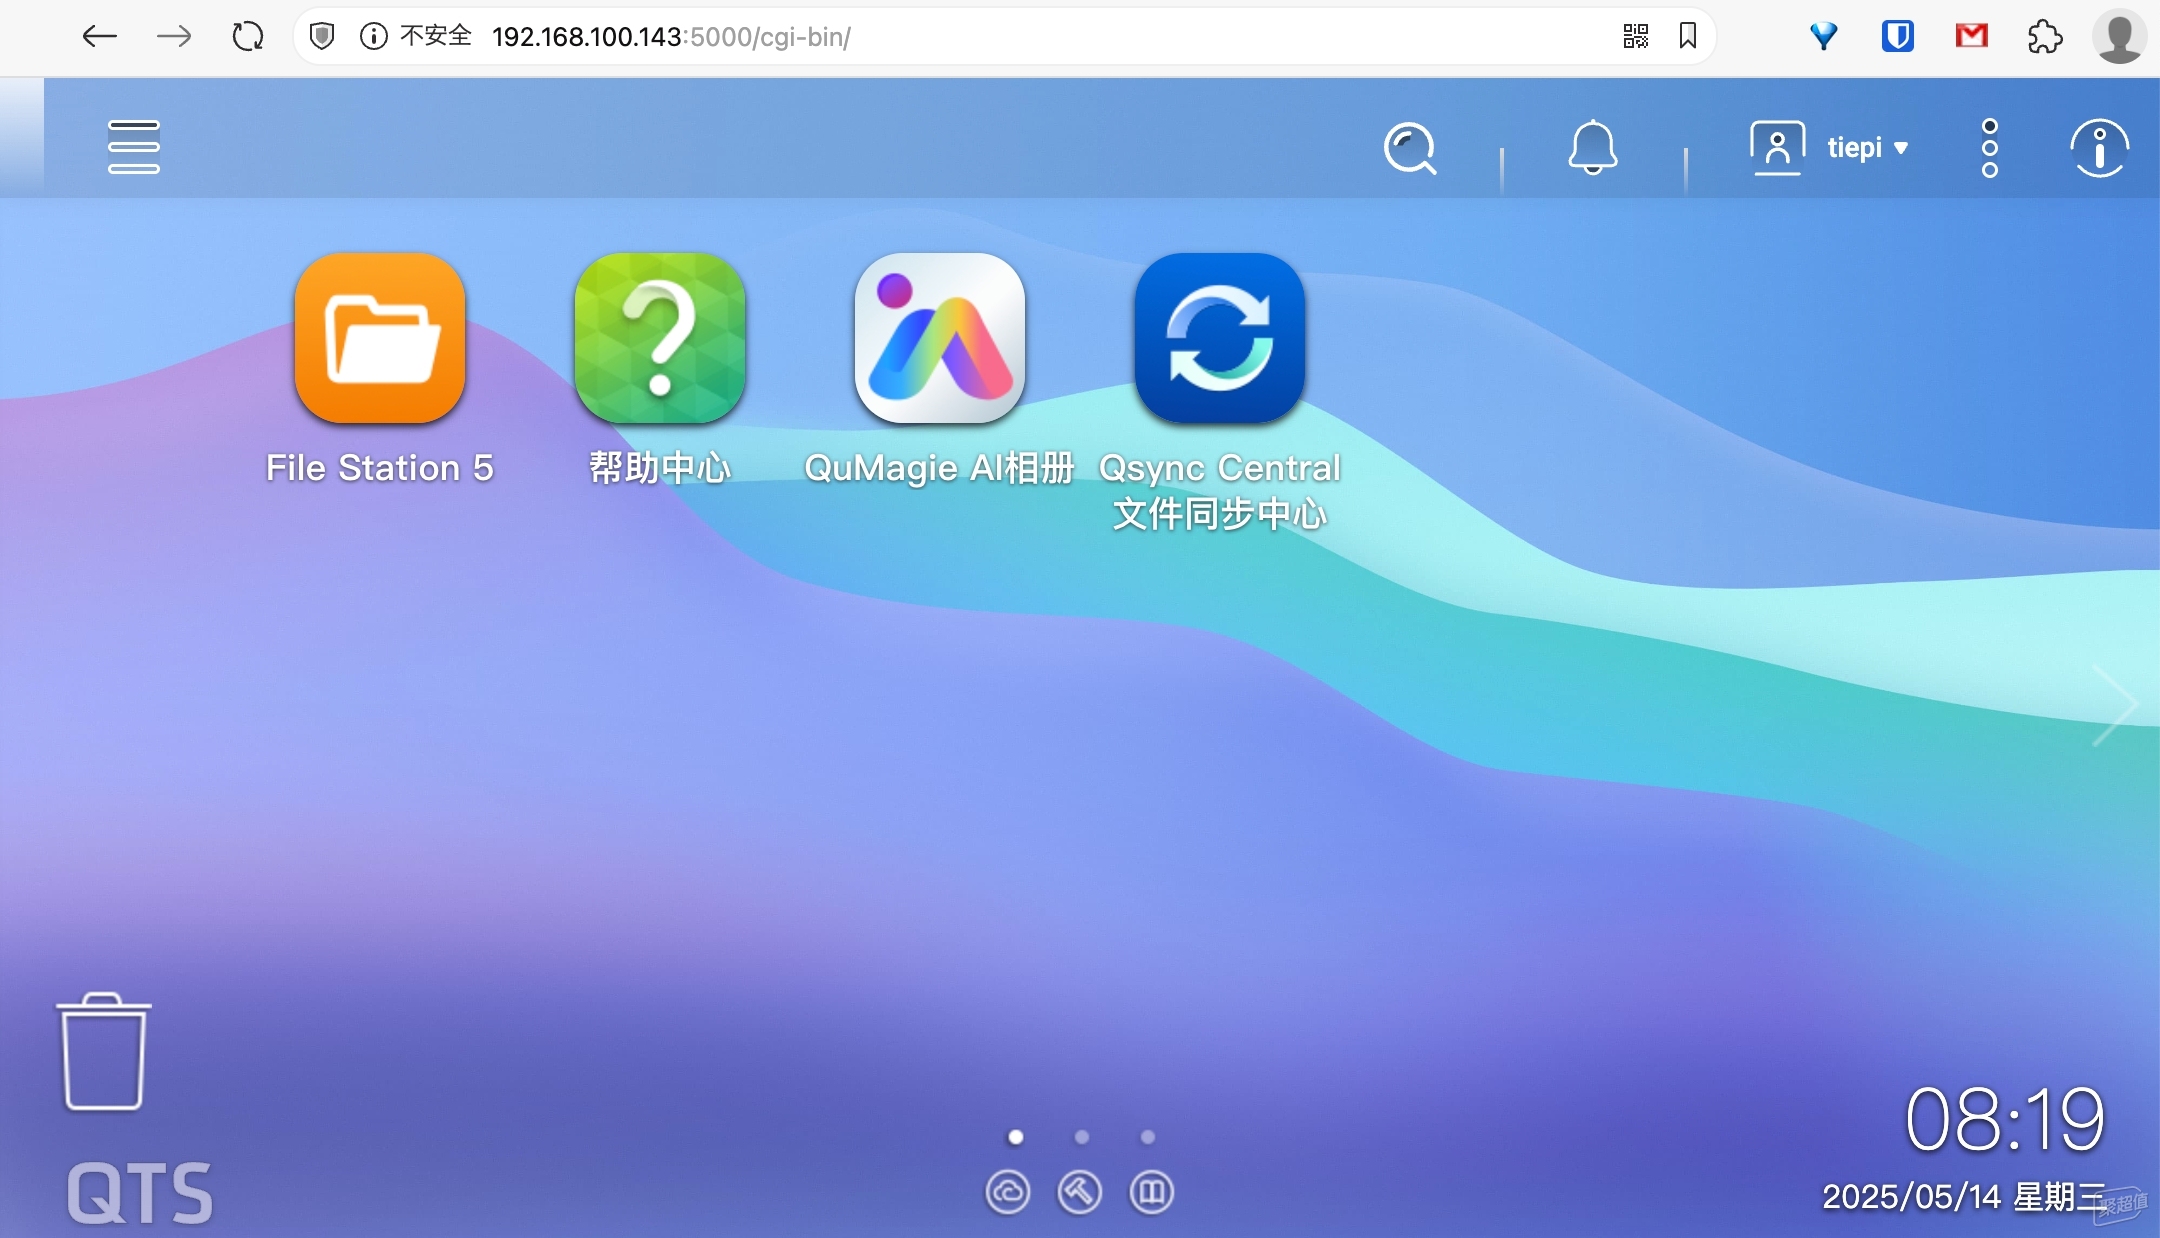Viewport: 2160px width, 1238px height.
Task: Open the notifications bell
Action: tap(1592, 148)
